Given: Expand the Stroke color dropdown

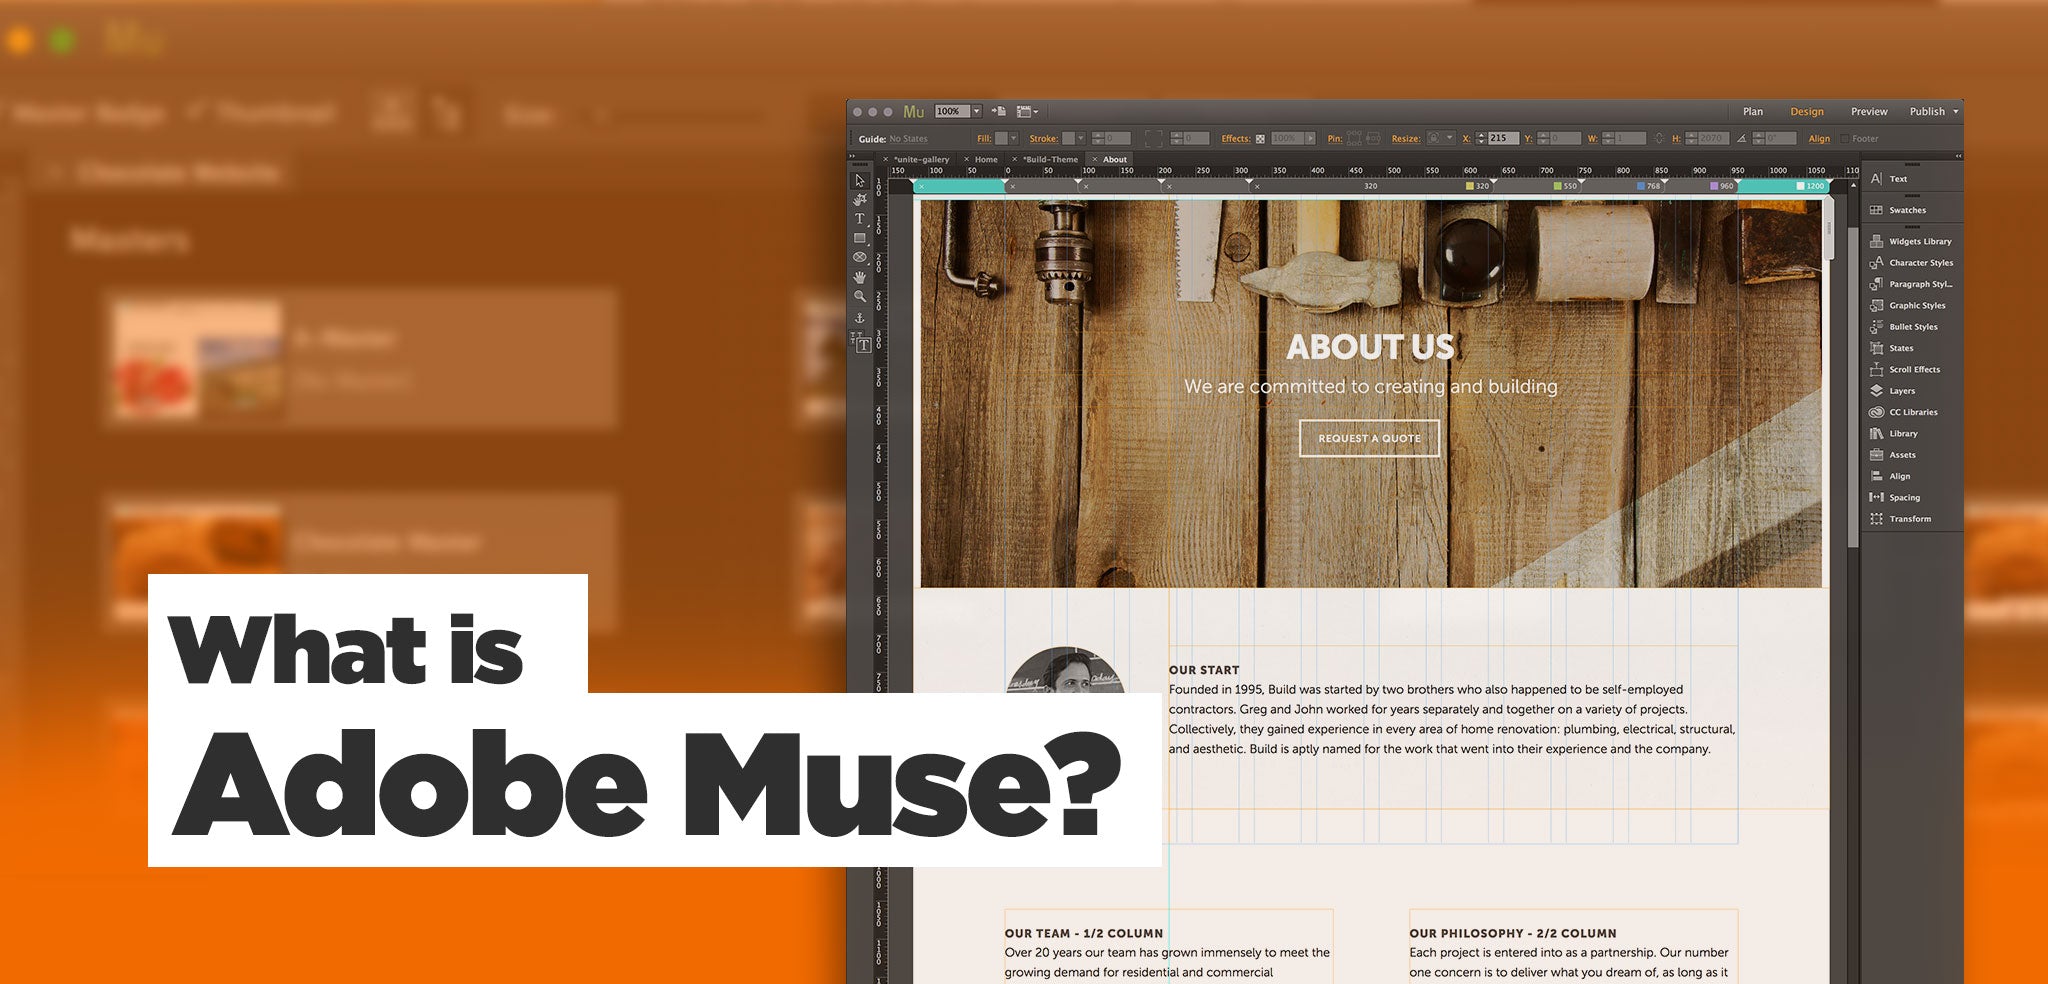Looking at the screenshot, I should tap(1081, 138).
